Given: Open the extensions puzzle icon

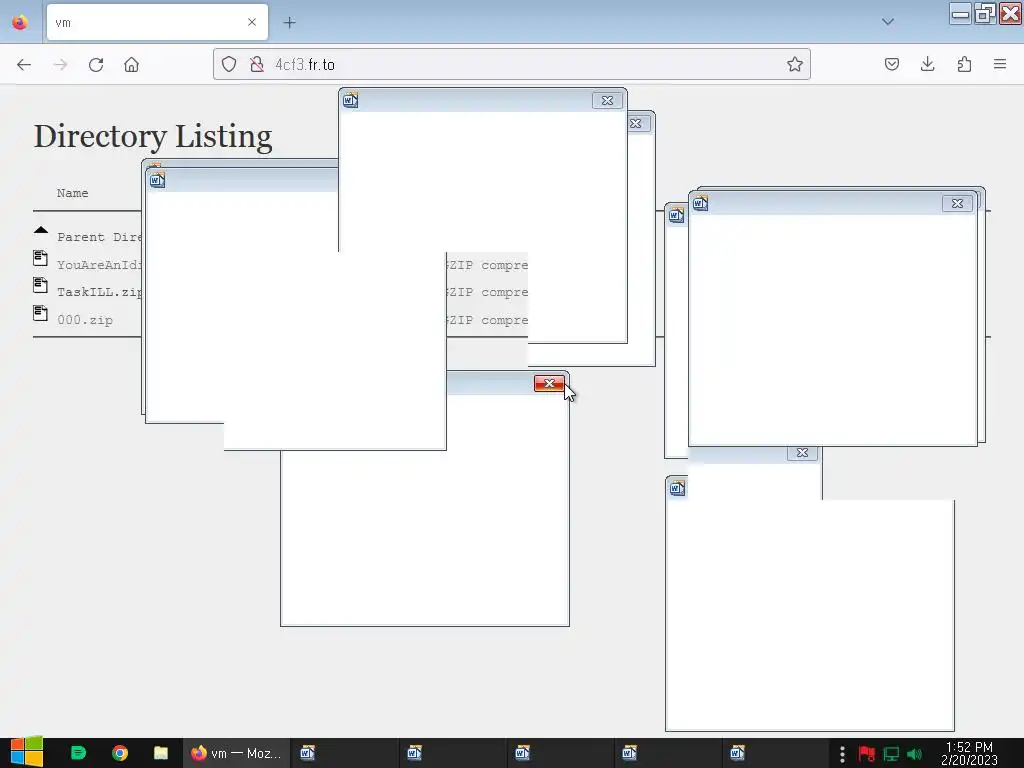Looking at the screenshot, I should click(964, 64).
